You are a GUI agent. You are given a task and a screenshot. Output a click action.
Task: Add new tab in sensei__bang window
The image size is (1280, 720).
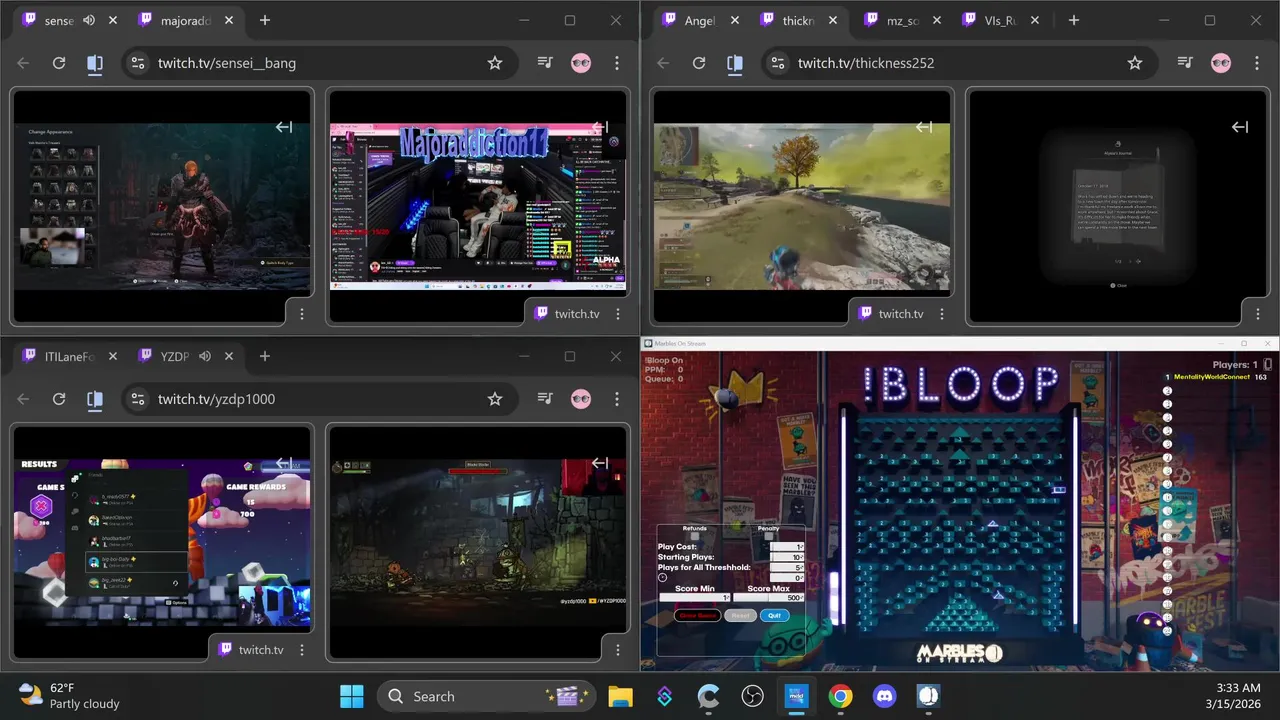coord(265,20)
